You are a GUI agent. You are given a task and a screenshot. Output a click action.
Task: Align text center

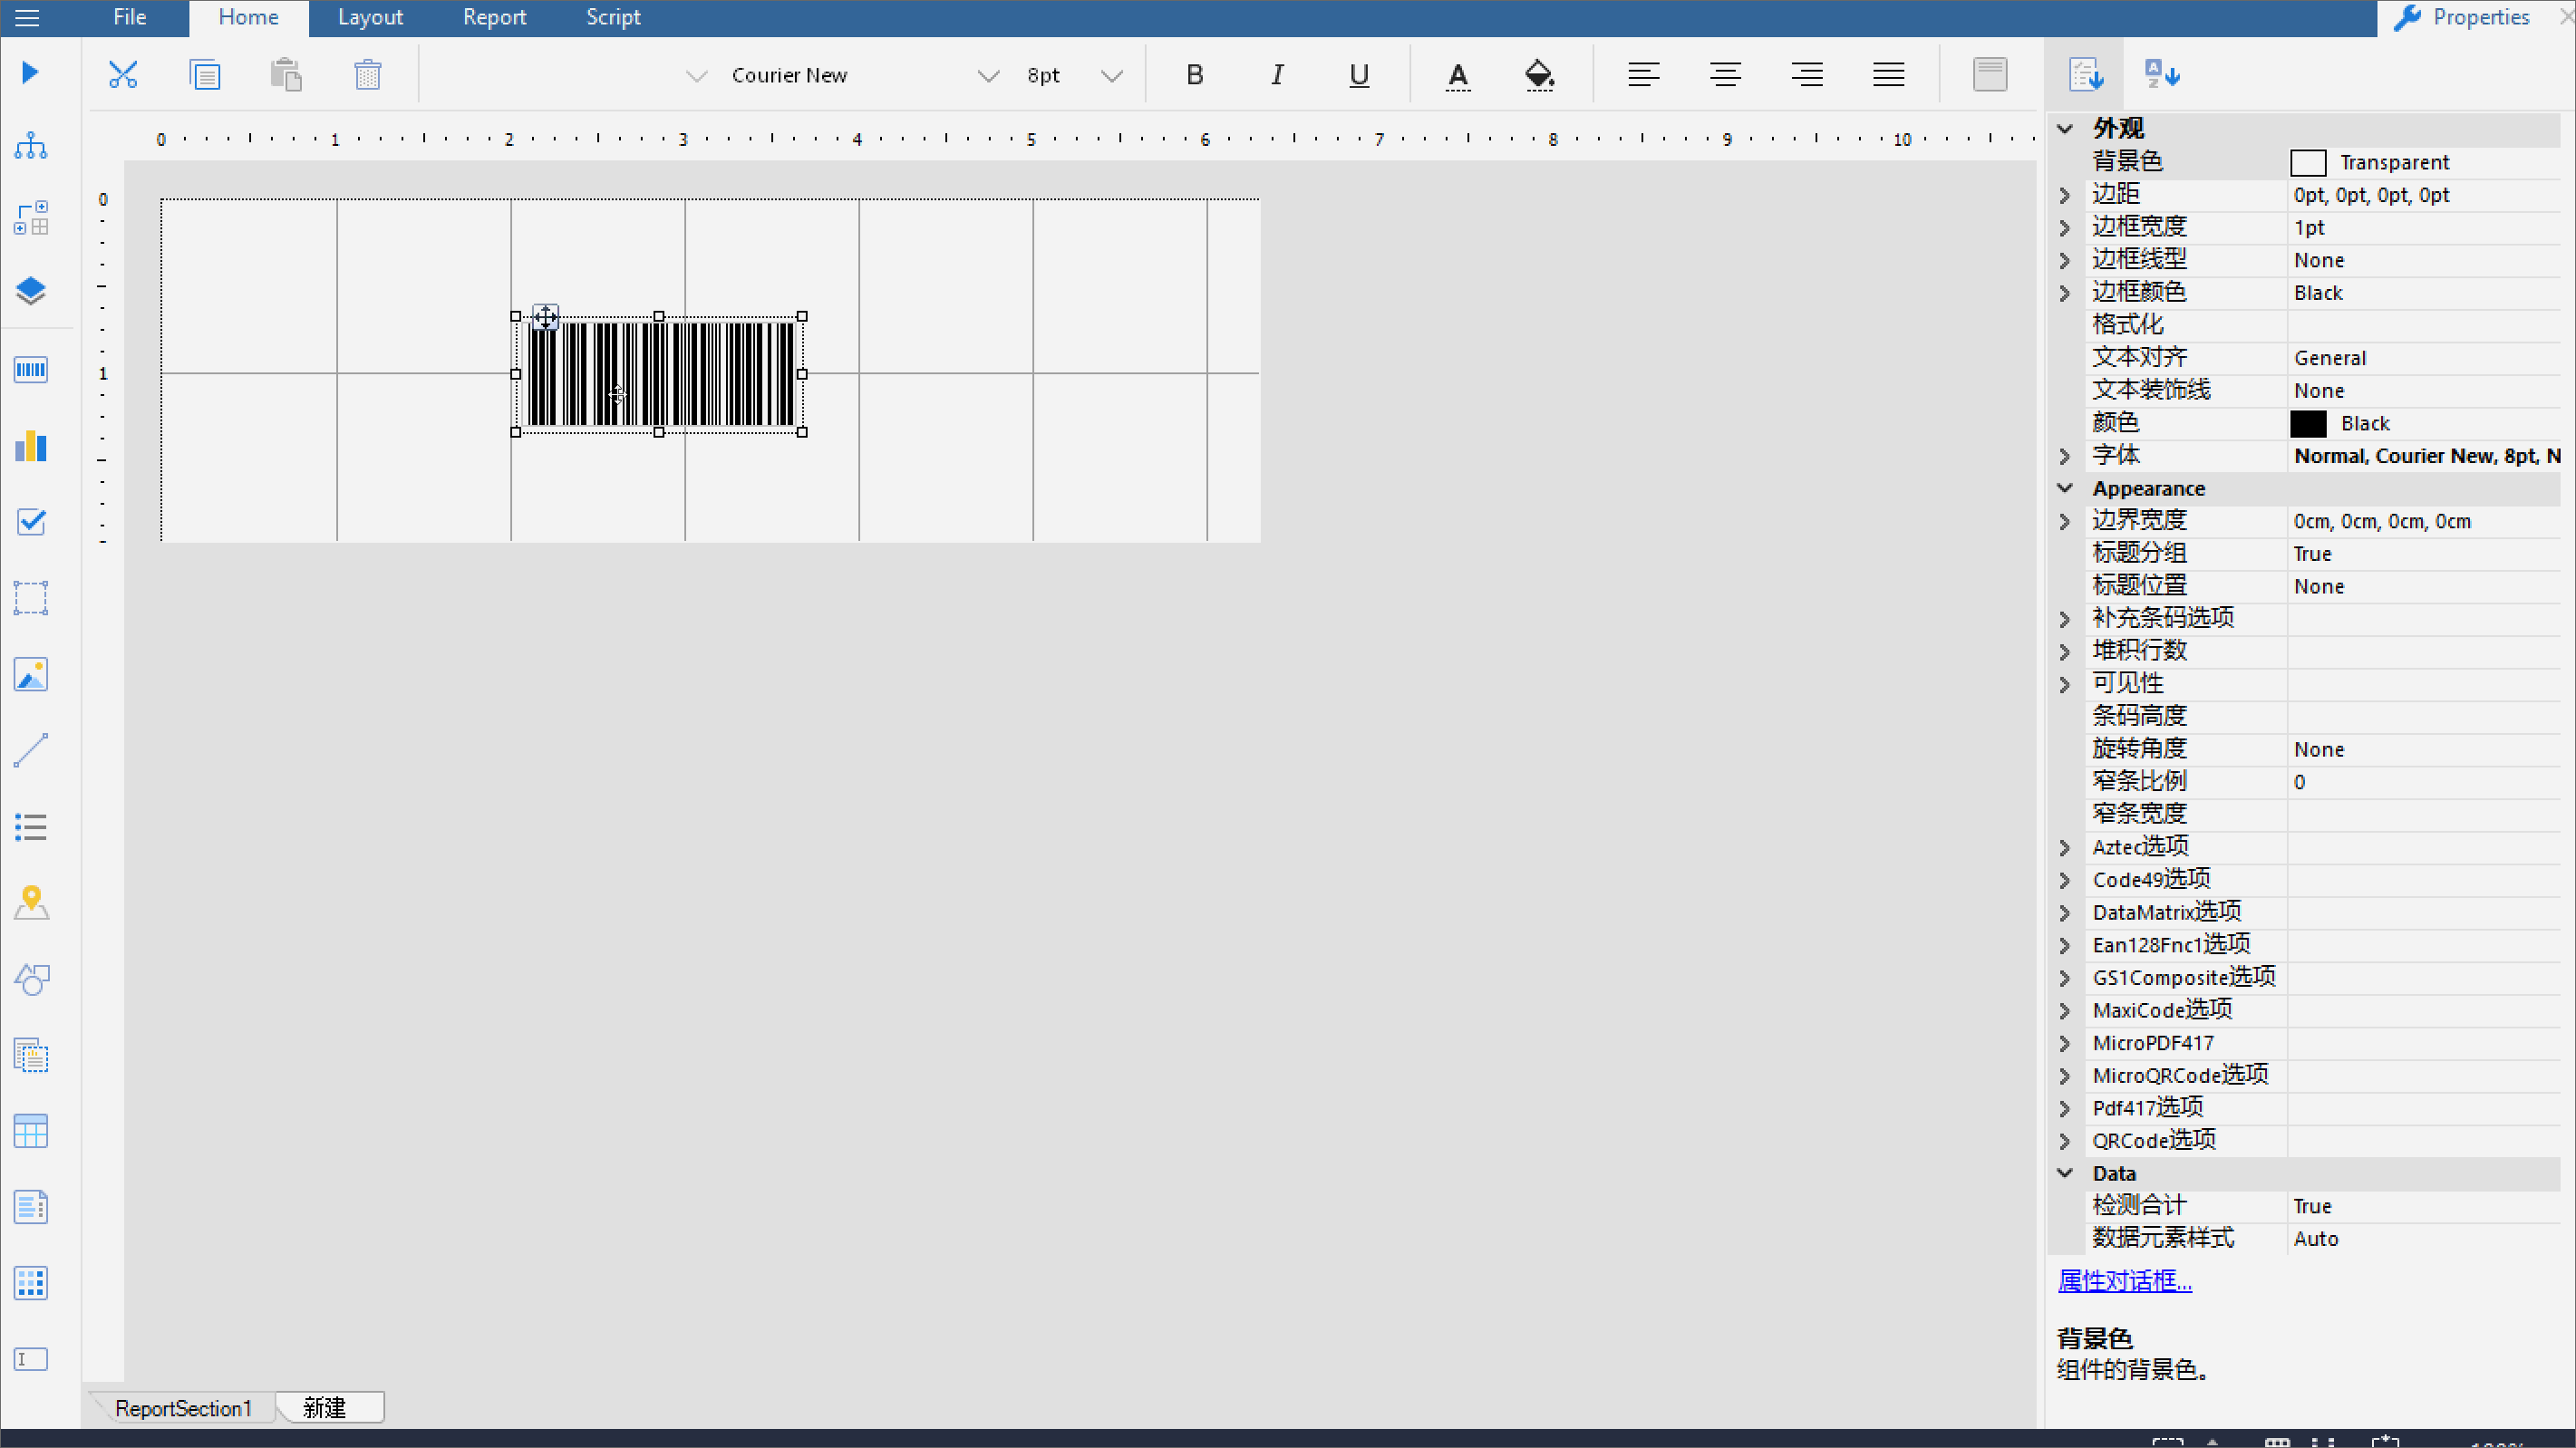click(1726, 74)
